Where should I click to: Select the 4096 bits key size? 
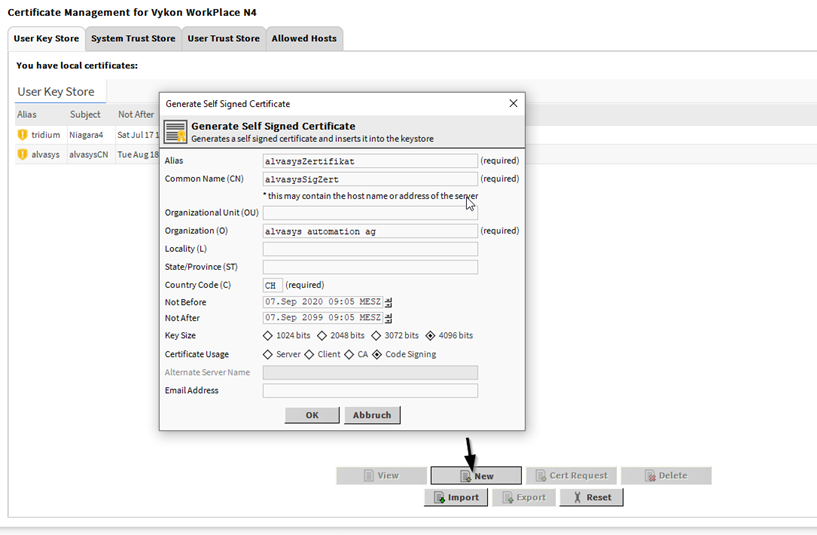tap(430, 335)
